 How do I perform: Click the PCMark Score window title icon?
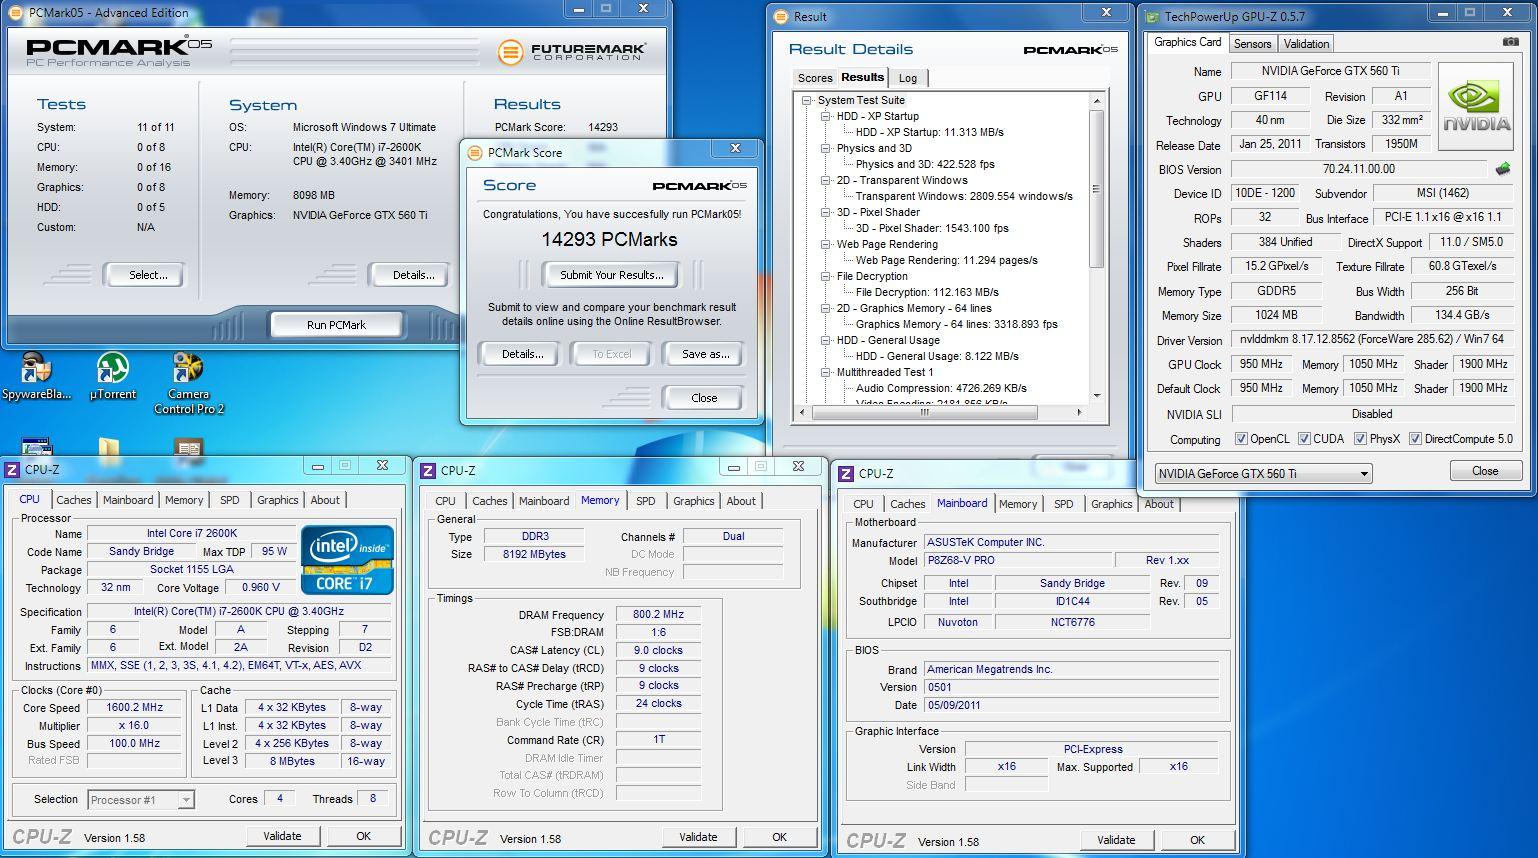[474, 152]
